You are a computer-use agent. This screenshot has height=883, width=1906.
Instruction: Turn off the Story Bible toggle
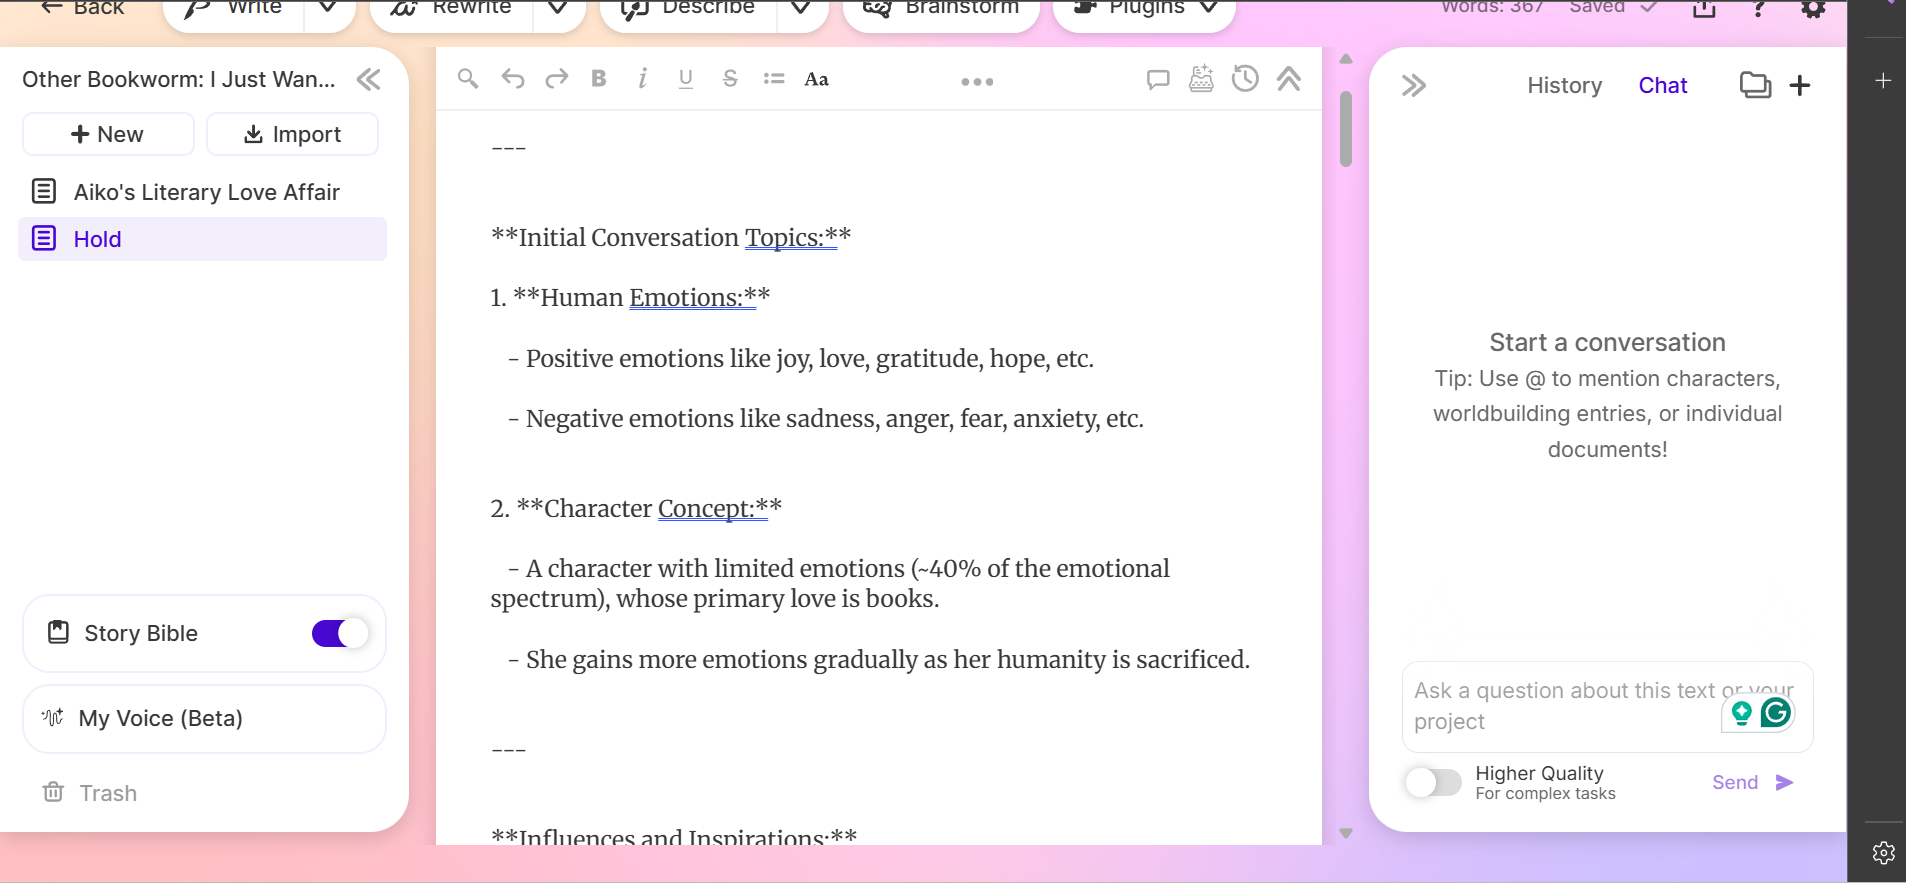point(340,633)
